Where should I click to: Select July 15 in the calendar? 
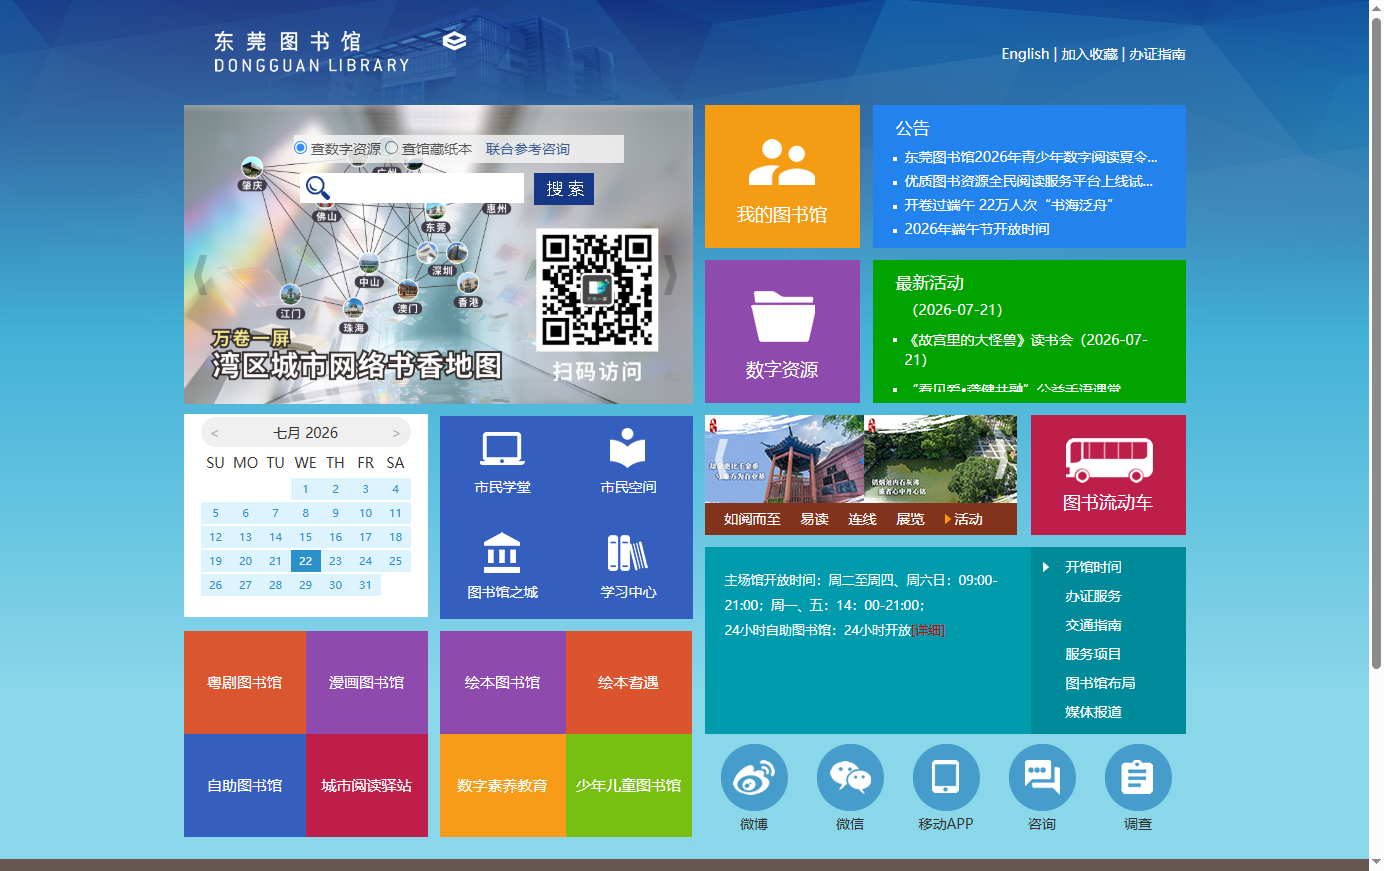306,537
